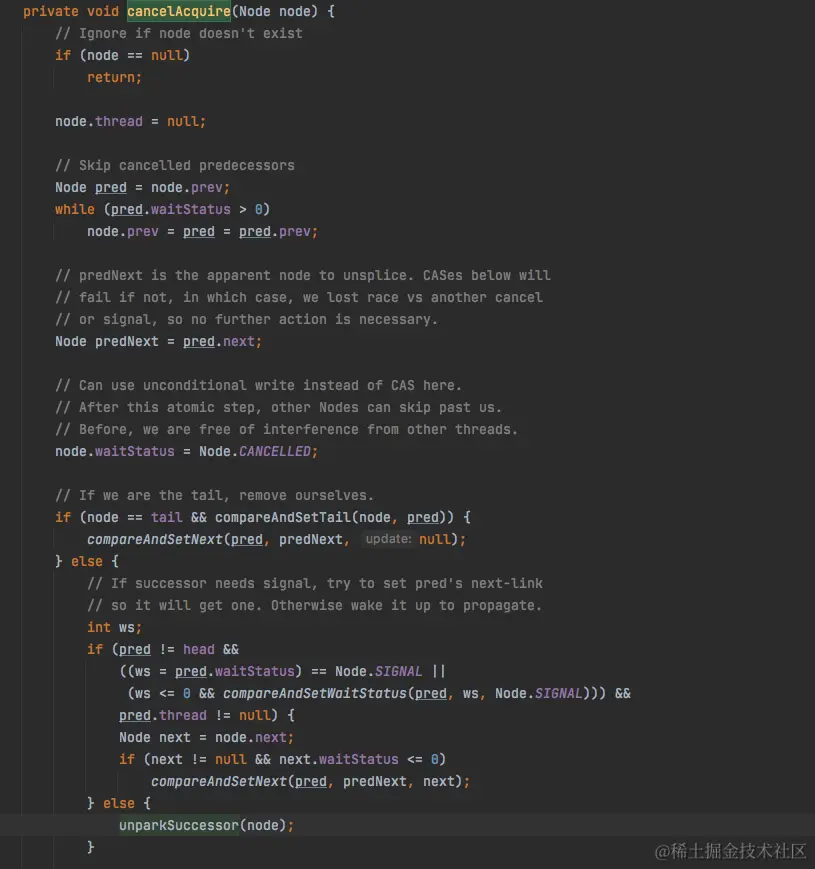Click the 'node.thread = null;' line
Image resolution: width=815 pixels, height=869 pixels.
pyautogui.click(x=130, y=121)
